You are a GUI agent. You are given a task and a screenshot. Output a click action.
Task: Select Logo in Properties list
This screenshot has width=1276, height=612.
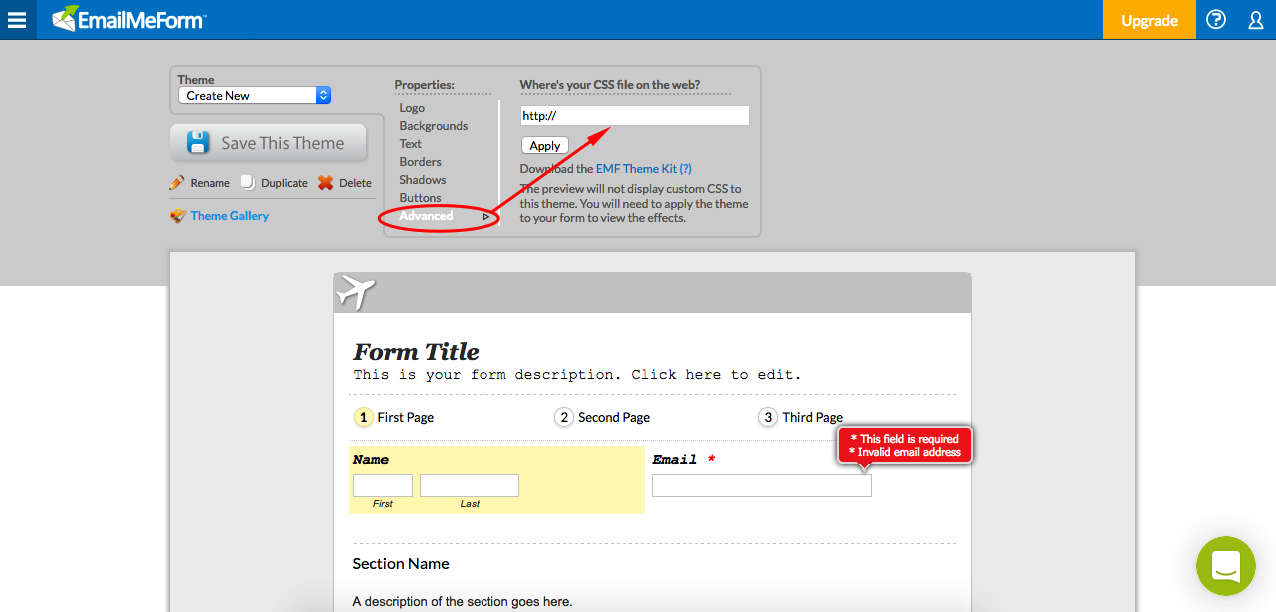(x=412, y=108)
